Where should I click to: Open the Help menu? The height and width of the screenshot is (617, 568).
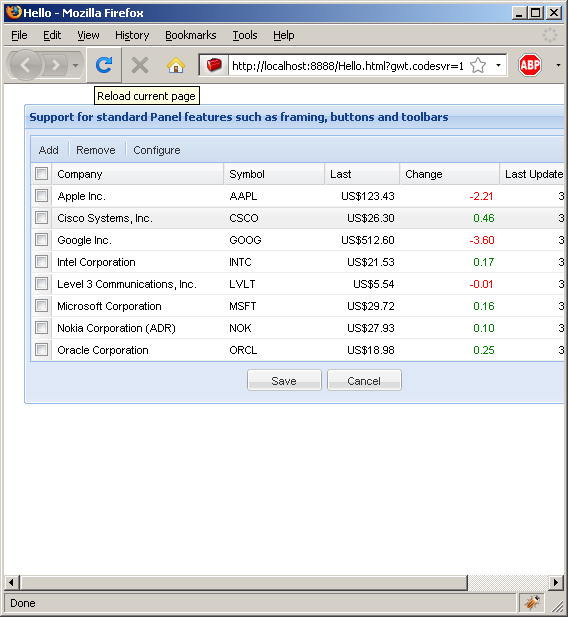pyautogui.click(x=283, y=35)
